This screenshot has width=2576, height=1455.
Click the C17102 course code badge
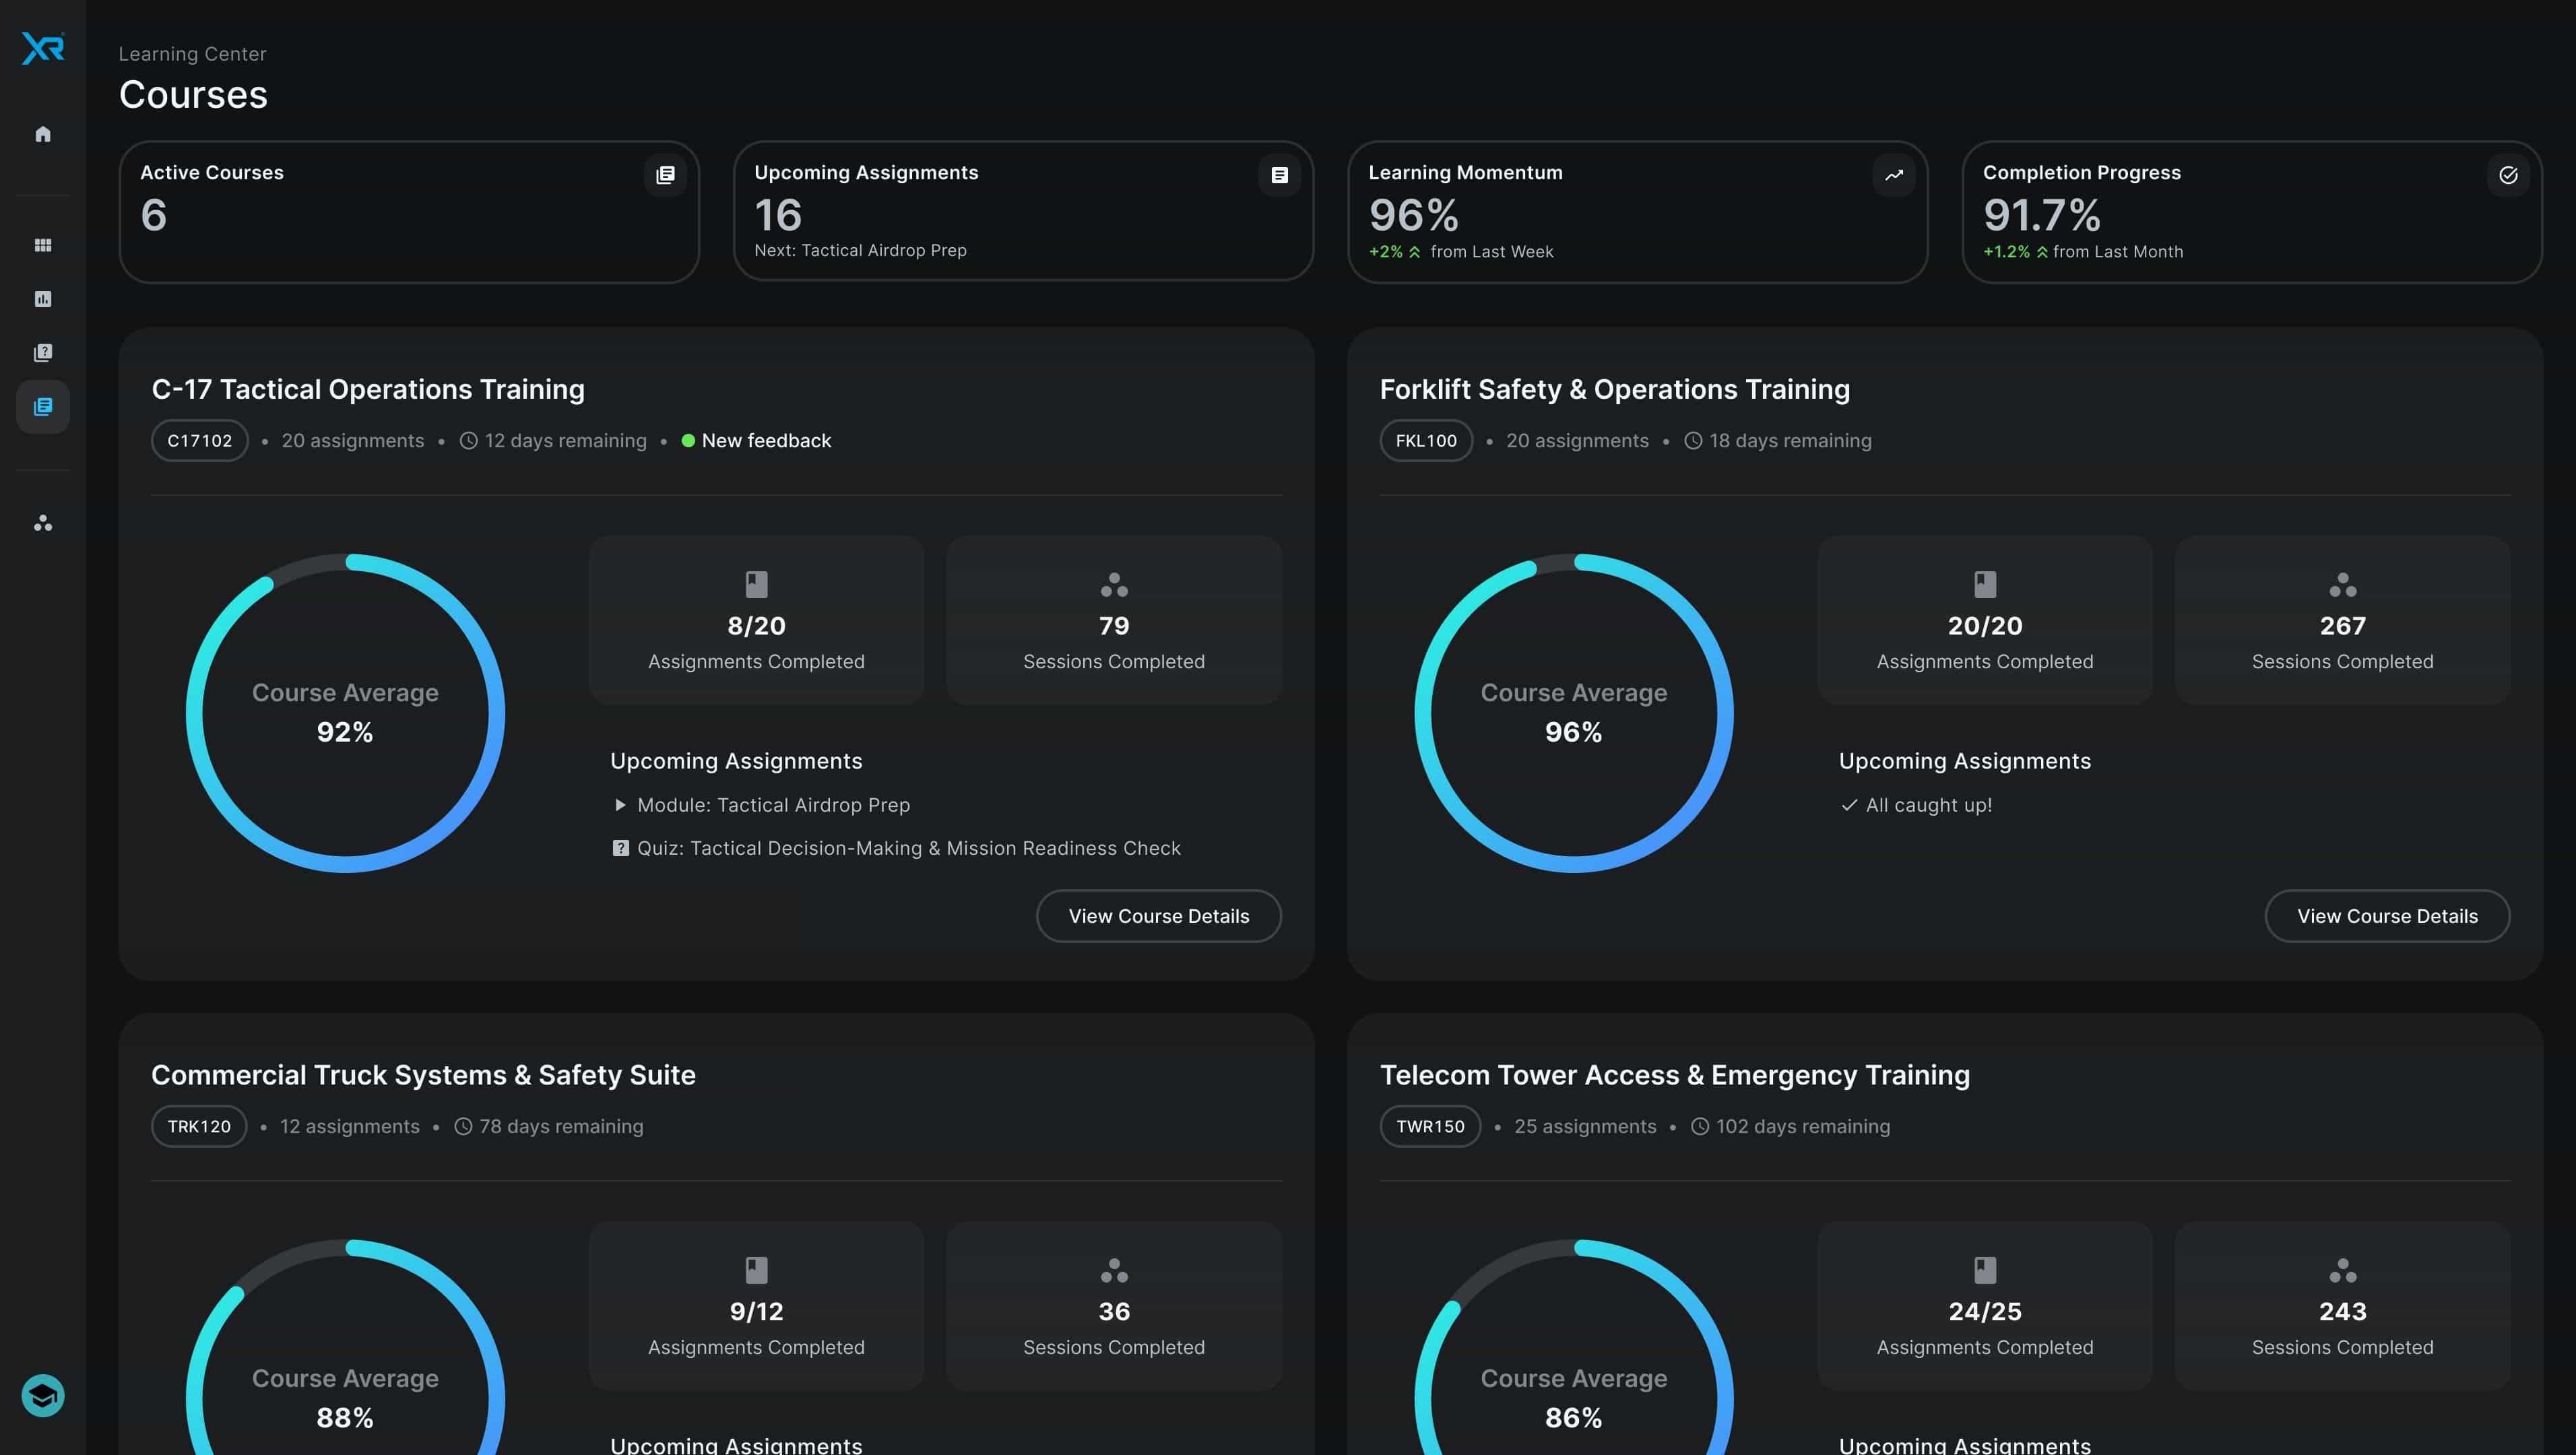(200, 441)
